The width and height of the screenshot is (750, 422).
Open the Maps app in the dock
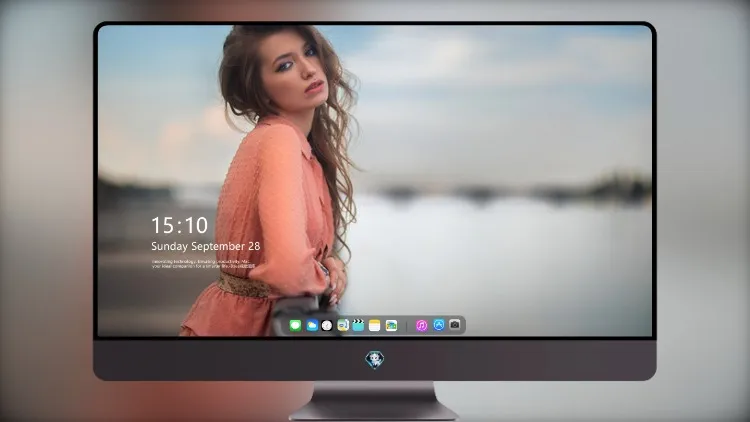pyautogui.click(x=343, y=325)
